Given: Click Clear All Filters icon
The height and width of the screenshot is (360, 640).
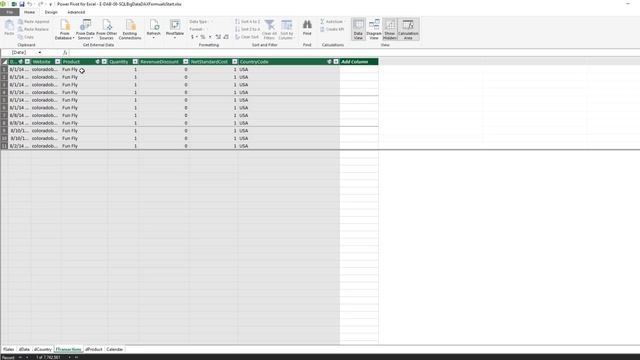Looking at the screenshot, I should [269, 29].
